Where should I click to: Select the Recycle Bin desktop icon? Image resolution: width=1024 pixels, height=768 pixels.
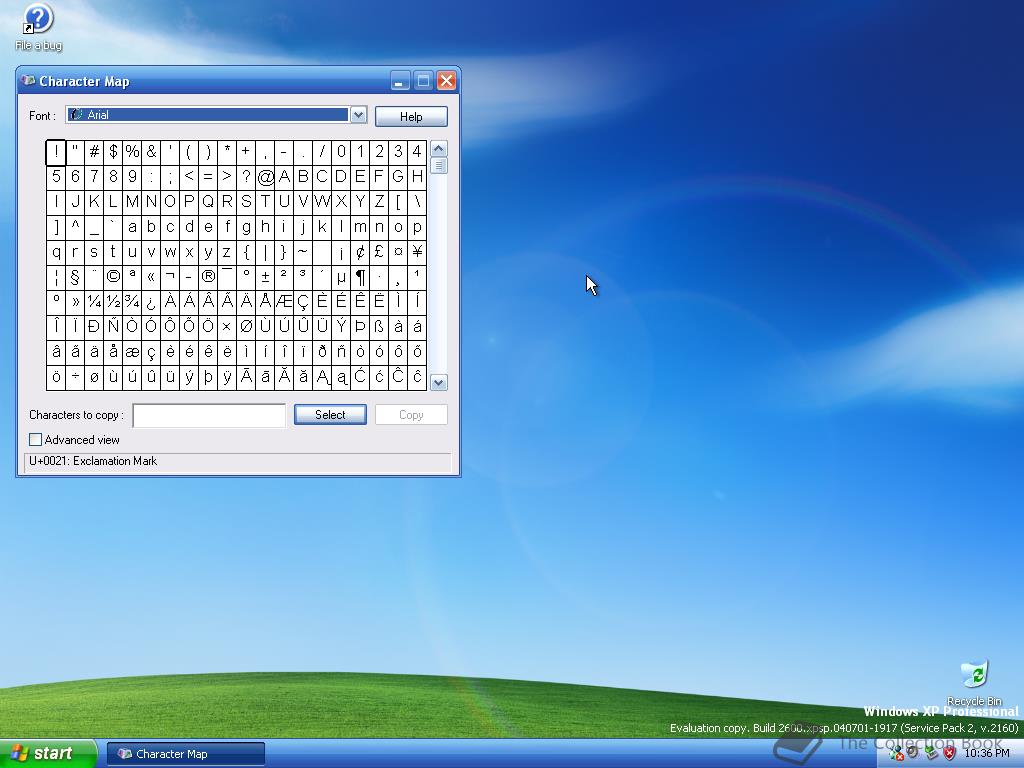click(974, 682)
